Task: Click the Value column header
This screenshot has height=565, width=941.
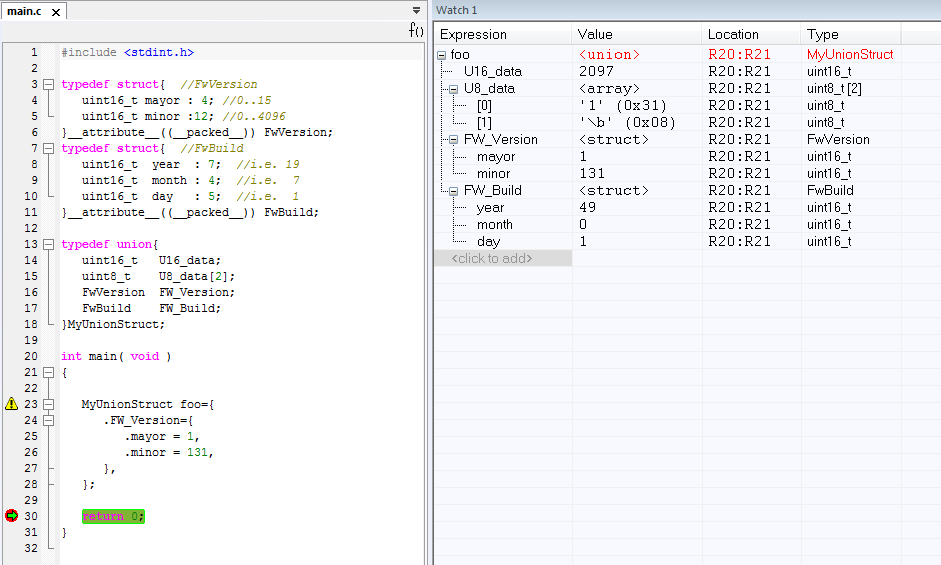Action: tap(636, 34)
